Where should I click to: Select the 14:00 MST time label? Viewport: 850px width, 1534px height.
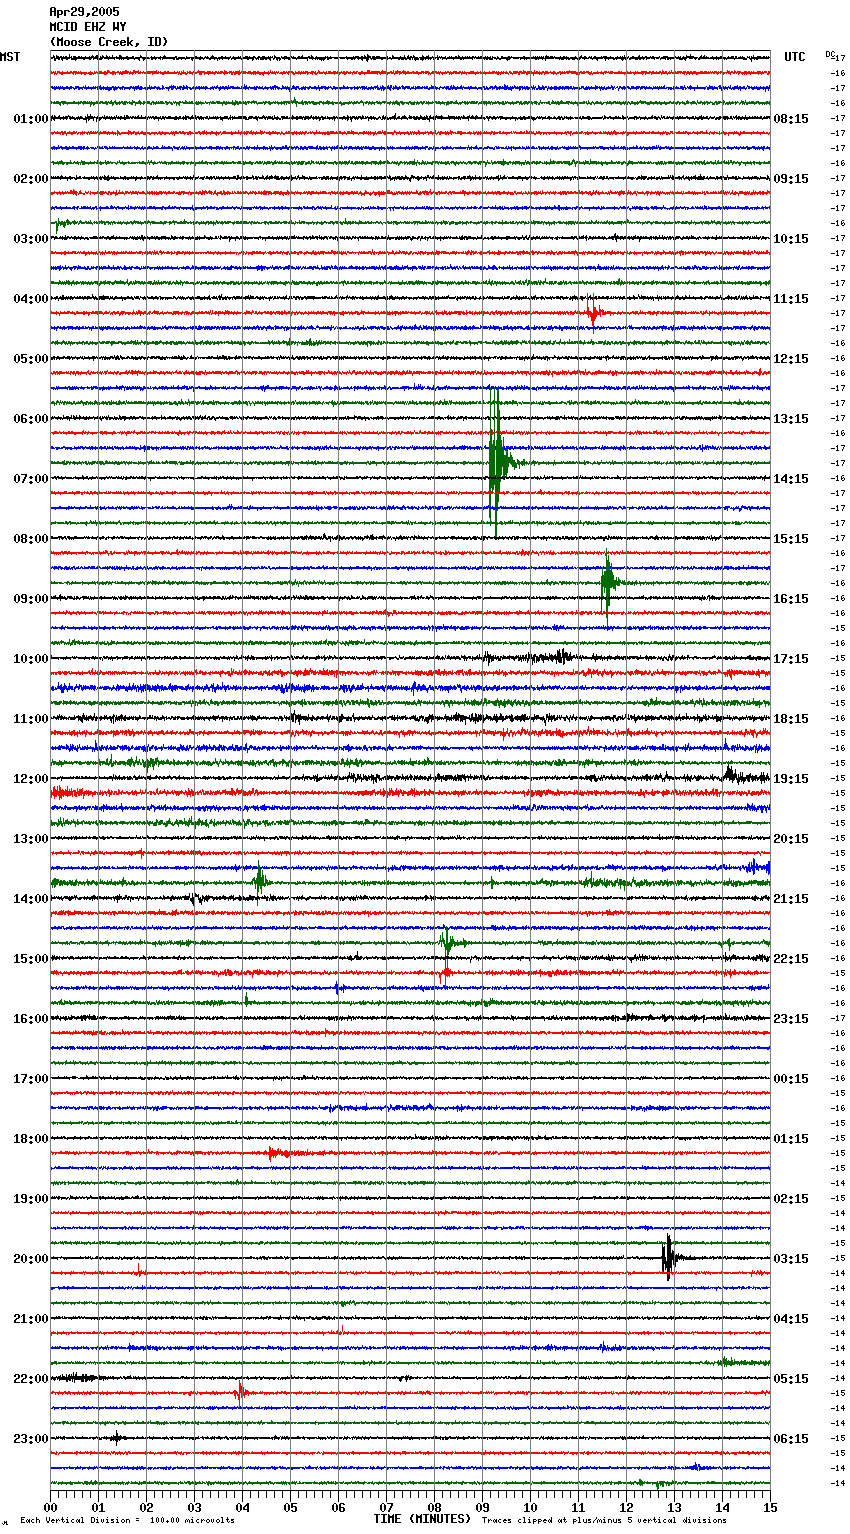click(31, 899)
